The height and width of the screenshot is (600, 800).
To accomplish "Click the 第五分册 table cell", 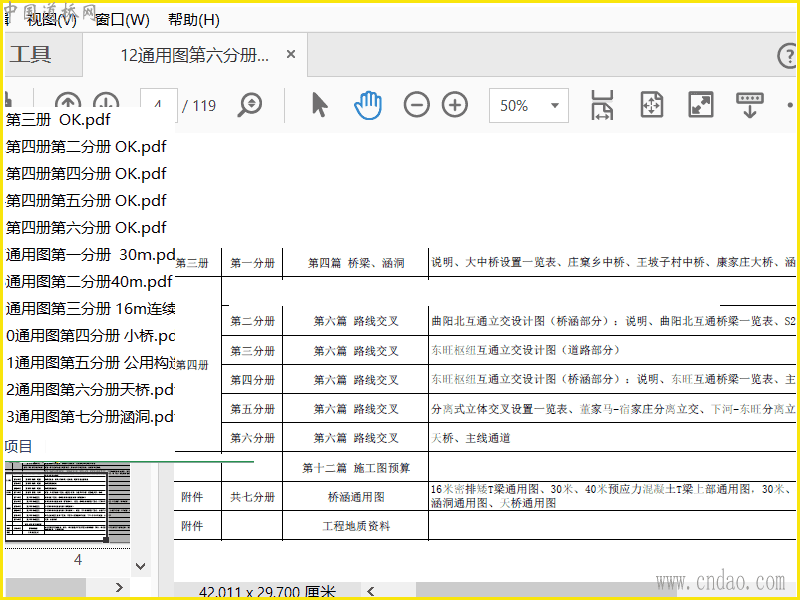I will tap(252, 409).
